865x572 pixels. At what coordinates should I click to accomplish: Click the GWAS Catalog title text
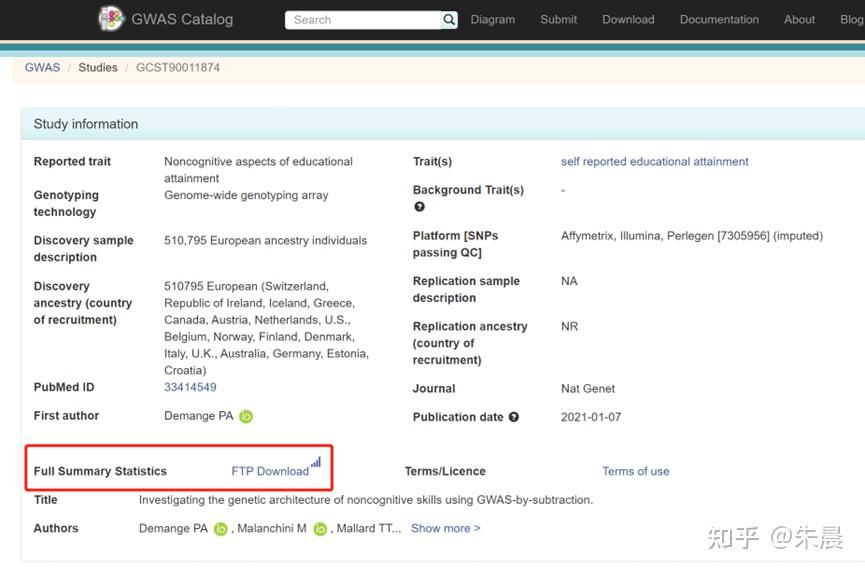(182, 19)
